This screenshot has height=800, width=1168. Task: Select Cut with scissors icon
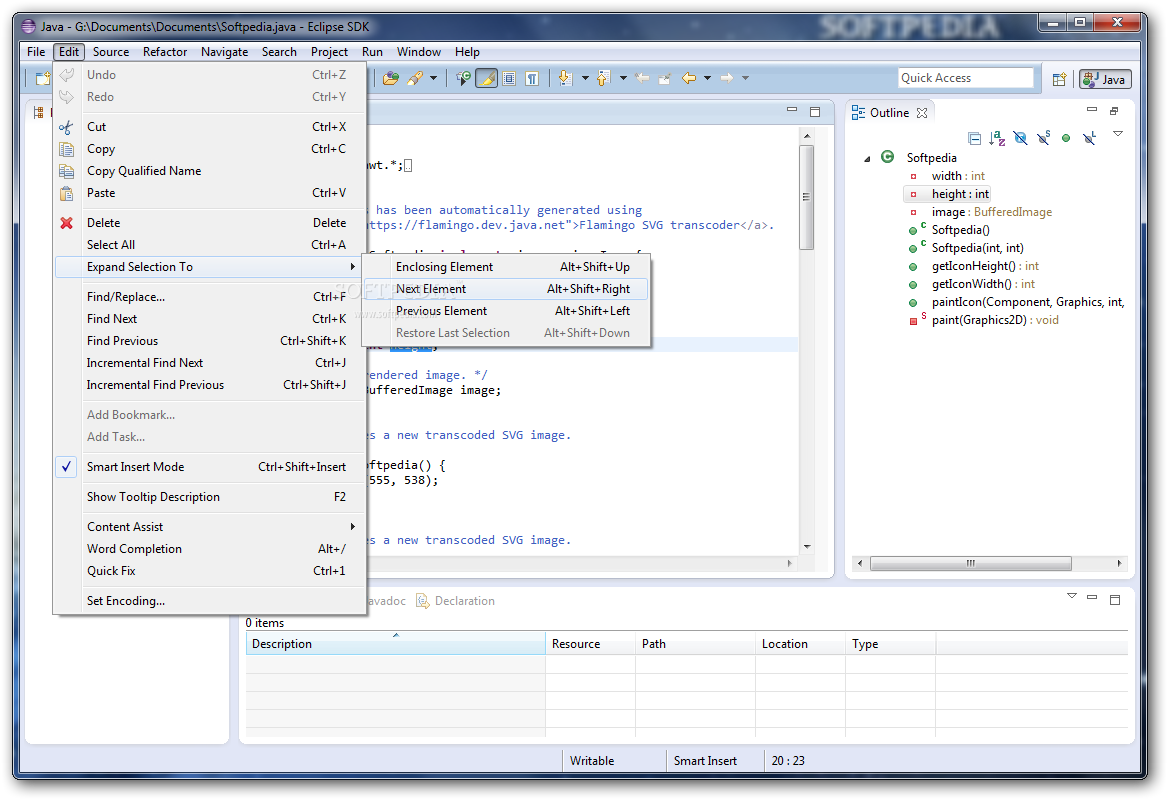(x=210, y=127)
